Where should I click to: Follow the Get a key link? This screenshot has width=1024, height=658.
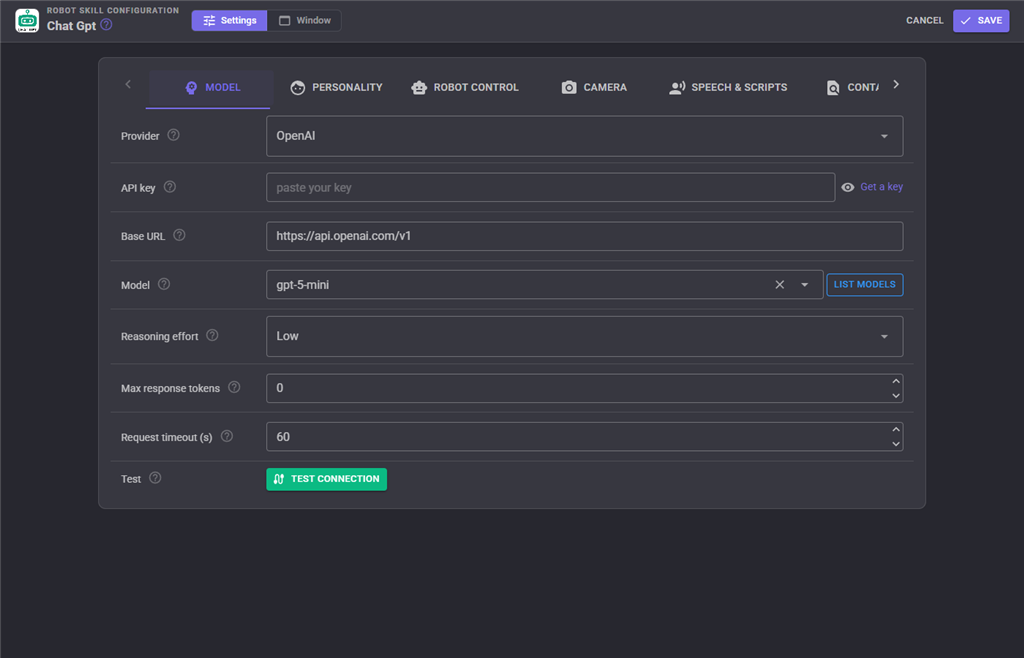(x=881, y=187)
